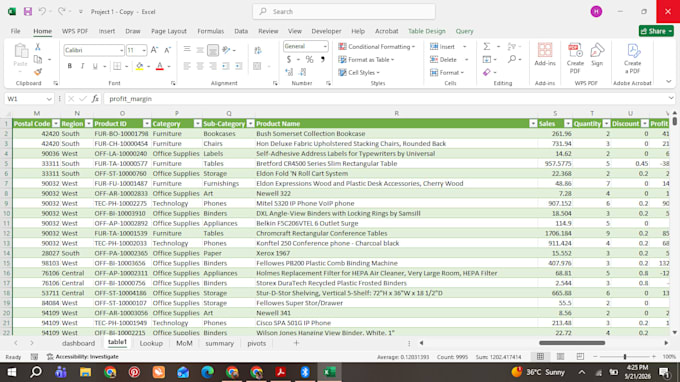
Task: Toggle Wrap Text icon
Action: [258, 50]
